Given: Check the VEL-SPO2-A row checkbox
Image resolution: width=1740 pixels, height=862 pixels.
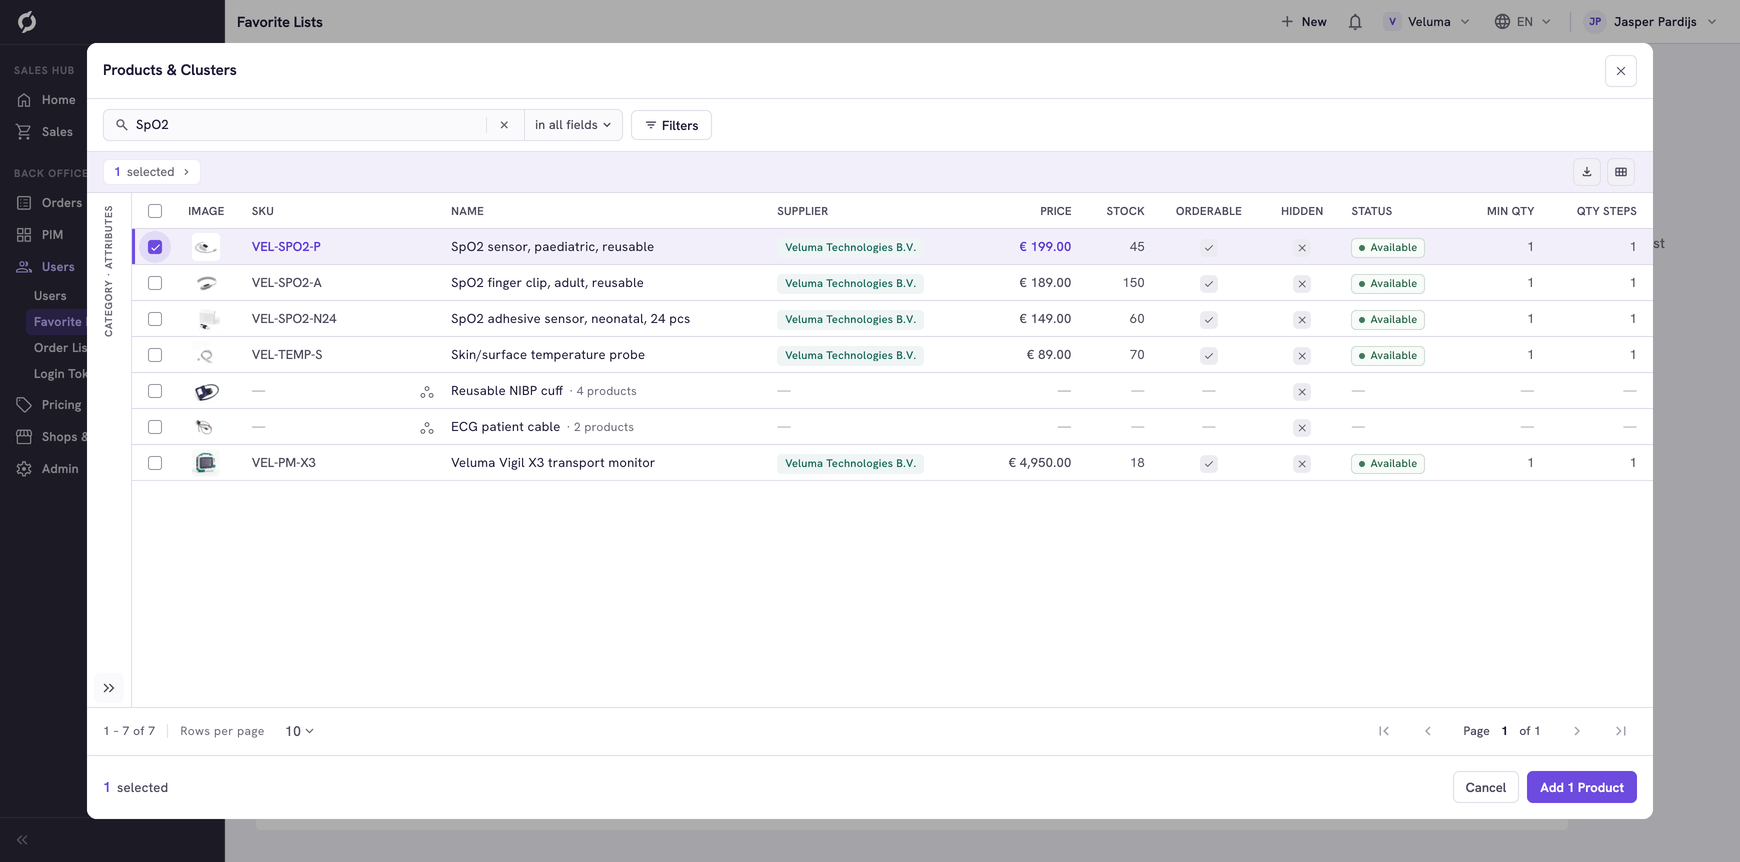Looking at the screenshot, I should pos(155,283).
